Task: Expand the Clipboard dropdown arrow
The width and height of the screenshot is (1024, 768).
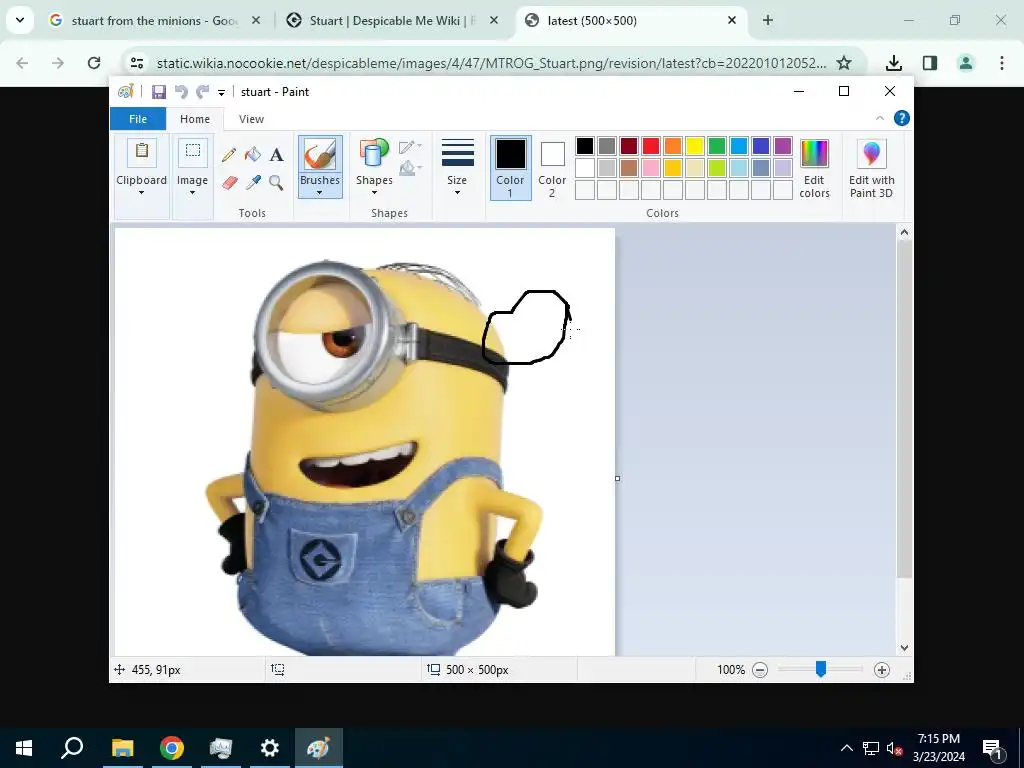Action: [x=141, y=193]
